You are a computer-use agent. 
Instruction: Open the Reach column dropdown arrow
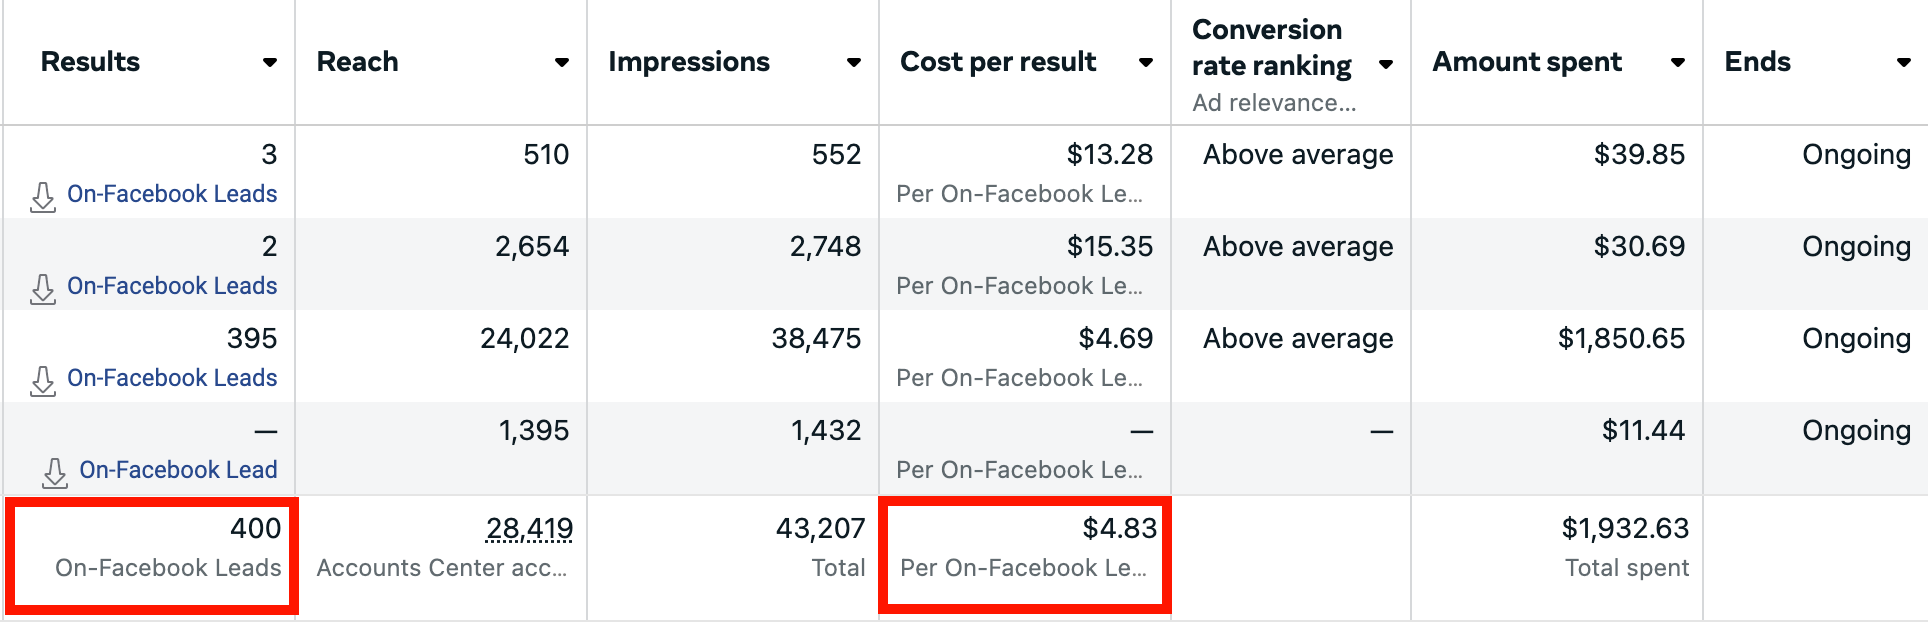(562, 62)
